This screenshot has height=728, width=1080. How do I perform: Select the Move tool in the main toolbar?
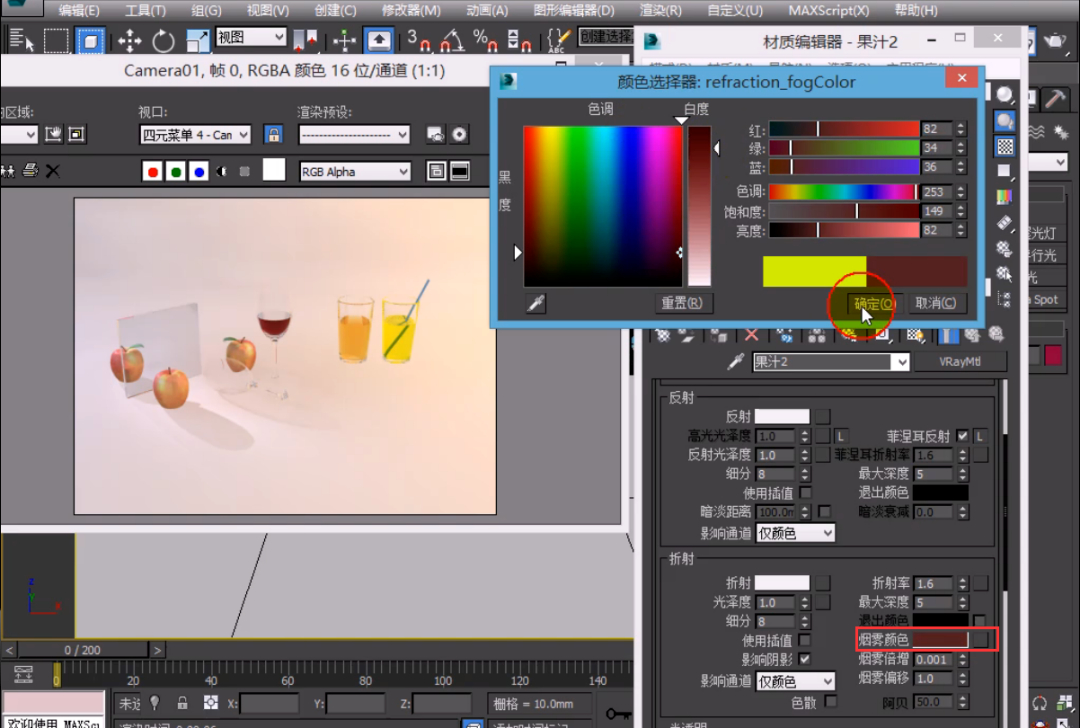[129, 41]
